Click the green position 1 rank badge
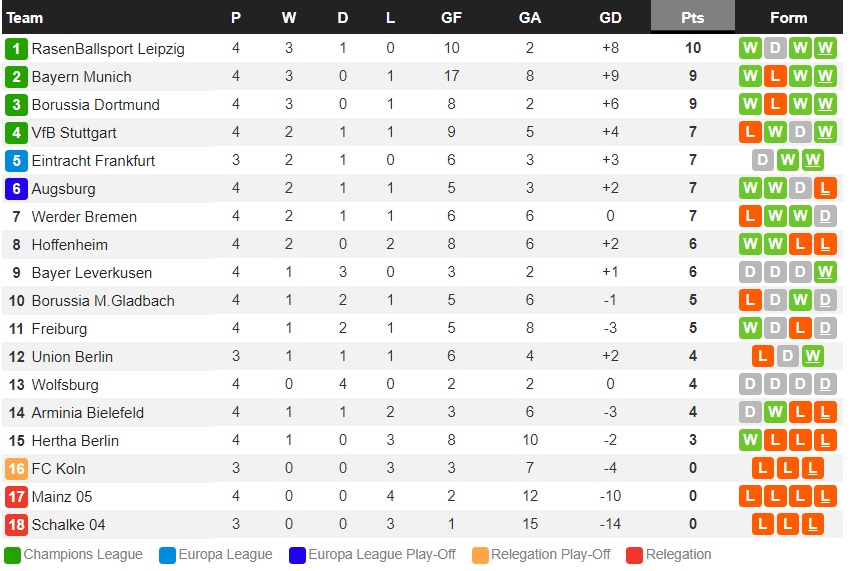Image resolution: width=850 pixels, height=571 pixels. 16,49
